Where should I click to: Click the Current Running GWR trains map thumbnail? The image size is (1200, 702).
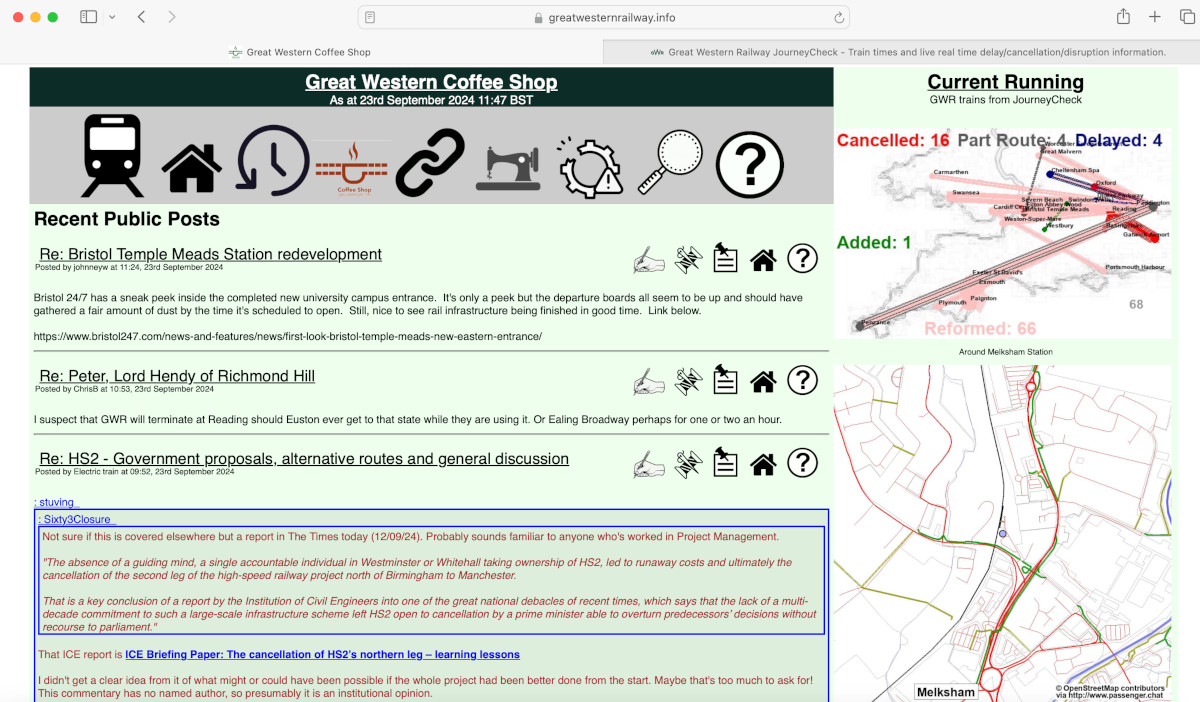click(1003, 230)
